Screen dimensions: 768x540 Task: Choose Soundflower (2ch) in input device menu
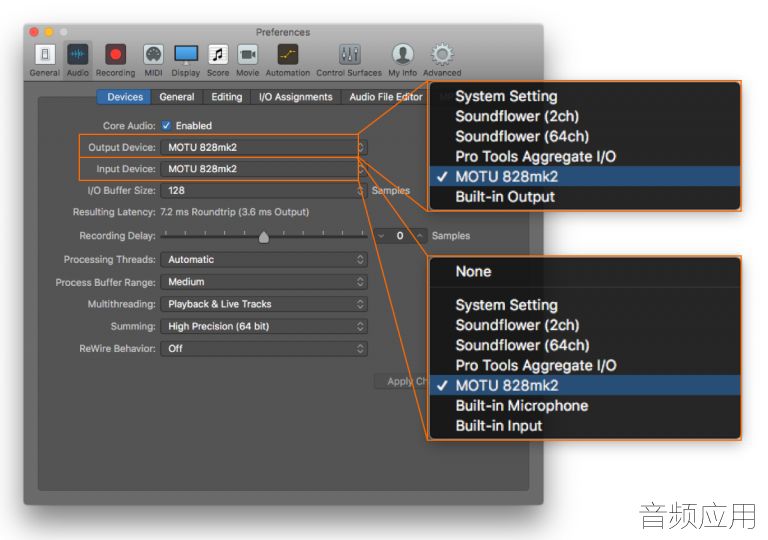(x=585, y=325)
